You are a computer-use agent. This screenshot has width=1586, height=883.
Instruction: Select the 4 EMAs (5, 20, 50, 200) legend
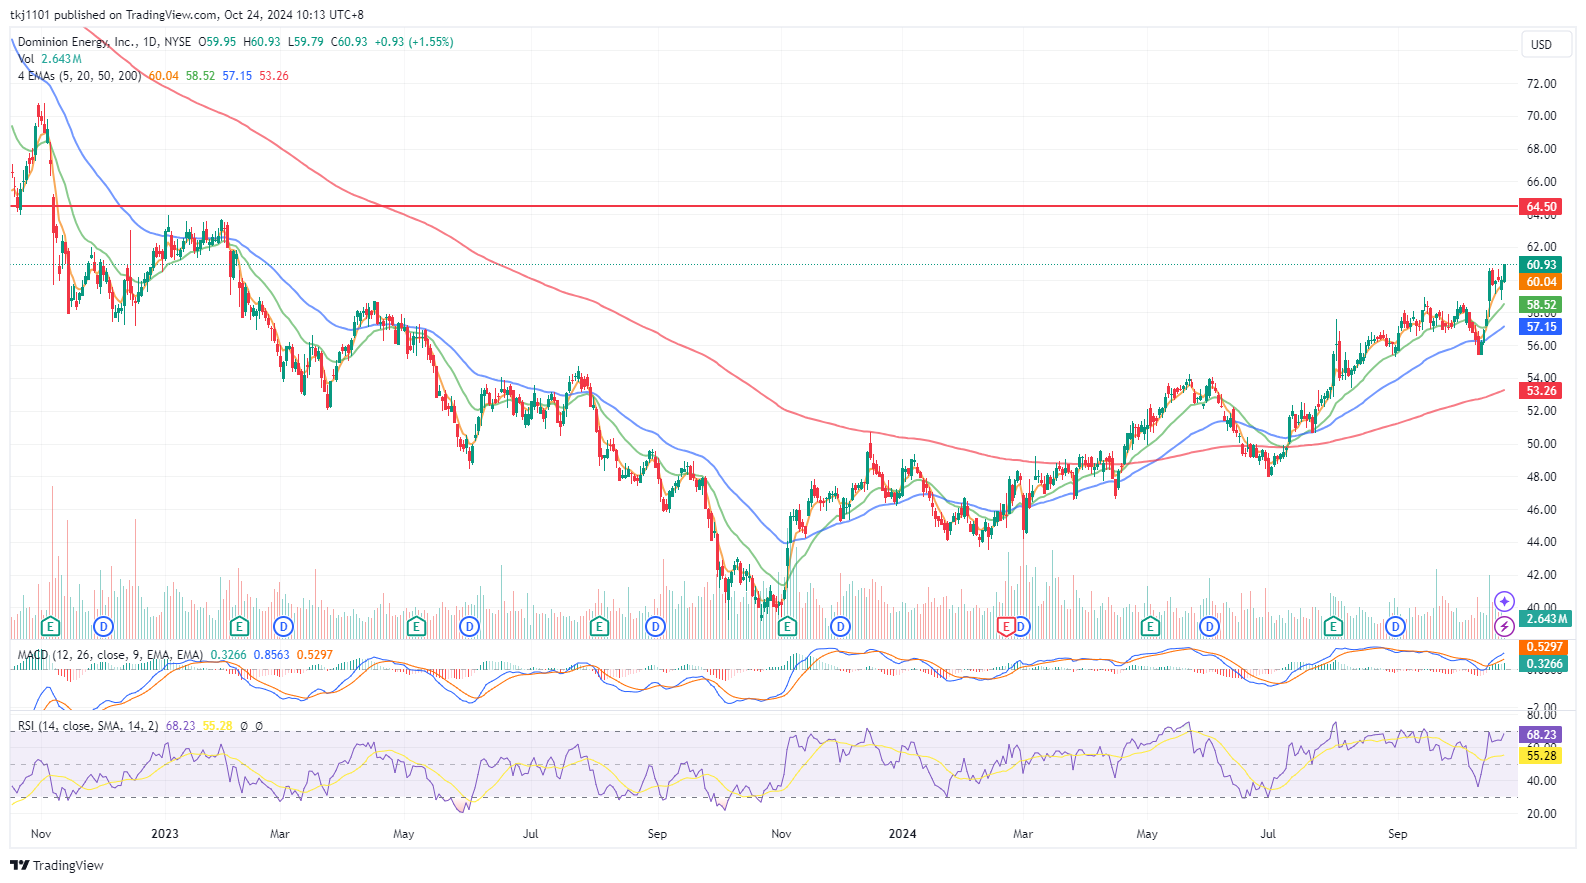coord(80,76)
